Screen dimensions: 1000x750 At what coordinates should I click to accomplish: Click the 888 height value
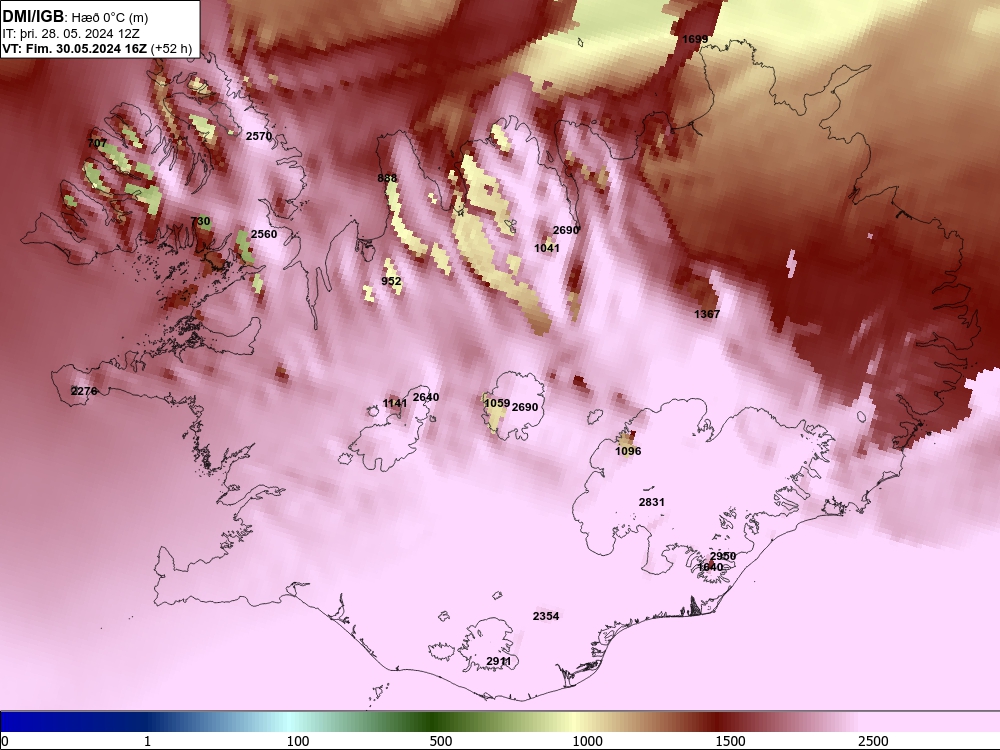click(387, 178)
